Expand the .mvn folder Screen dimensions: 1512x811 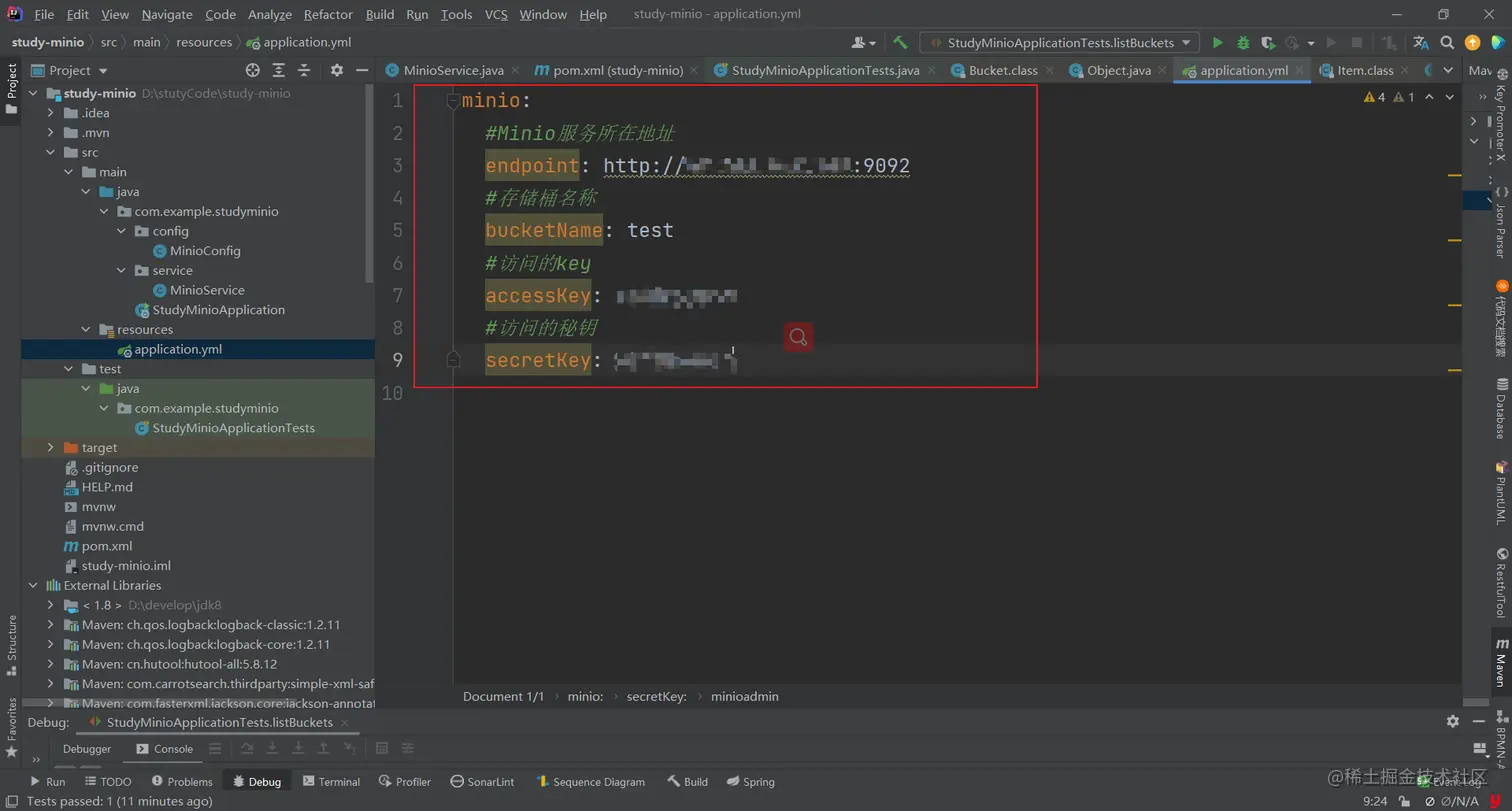click(51, 133)
